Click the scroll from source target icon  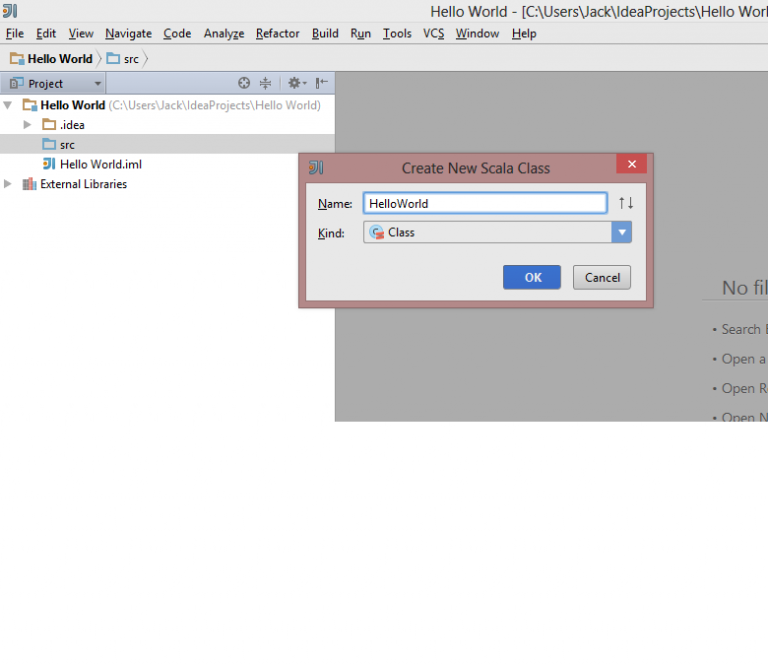(x=244, y=84)
